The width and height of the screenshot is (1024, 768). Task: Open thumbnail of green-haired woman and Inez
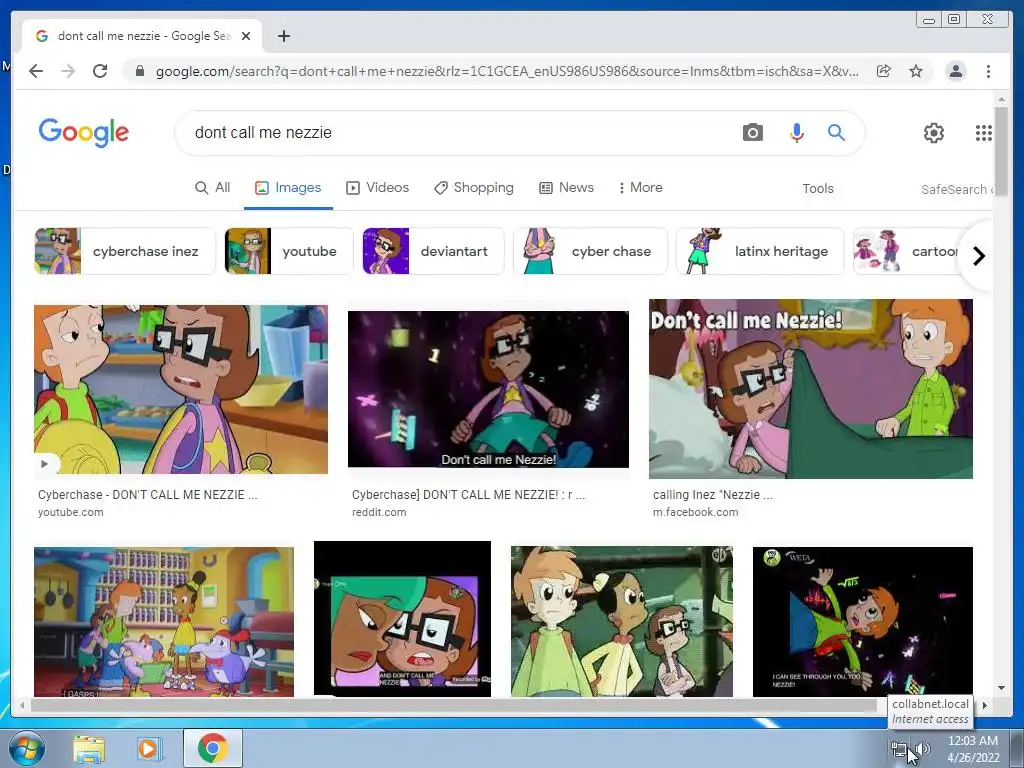(402, 618)
